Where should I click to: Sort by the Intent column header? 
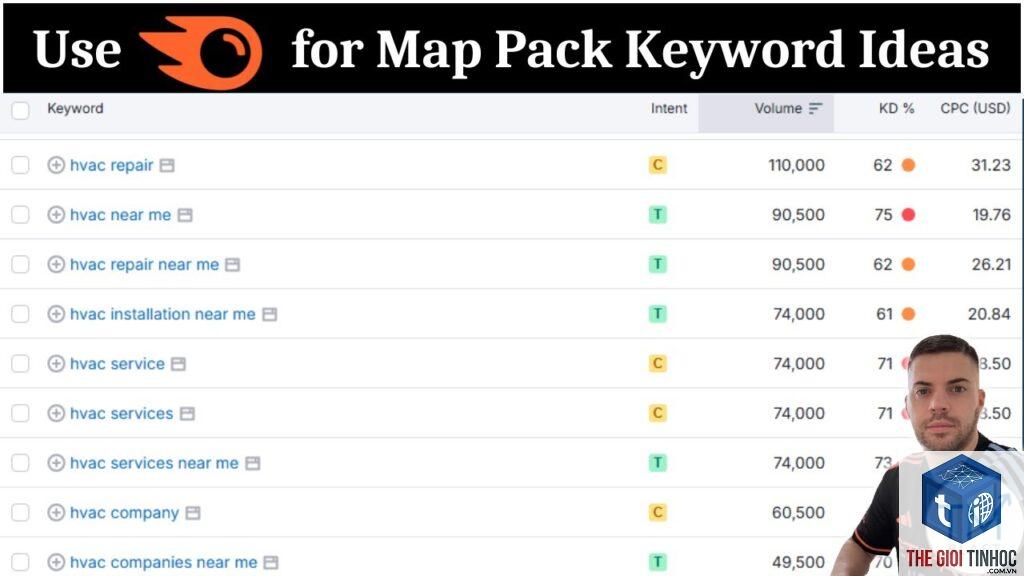coord(669,108)
